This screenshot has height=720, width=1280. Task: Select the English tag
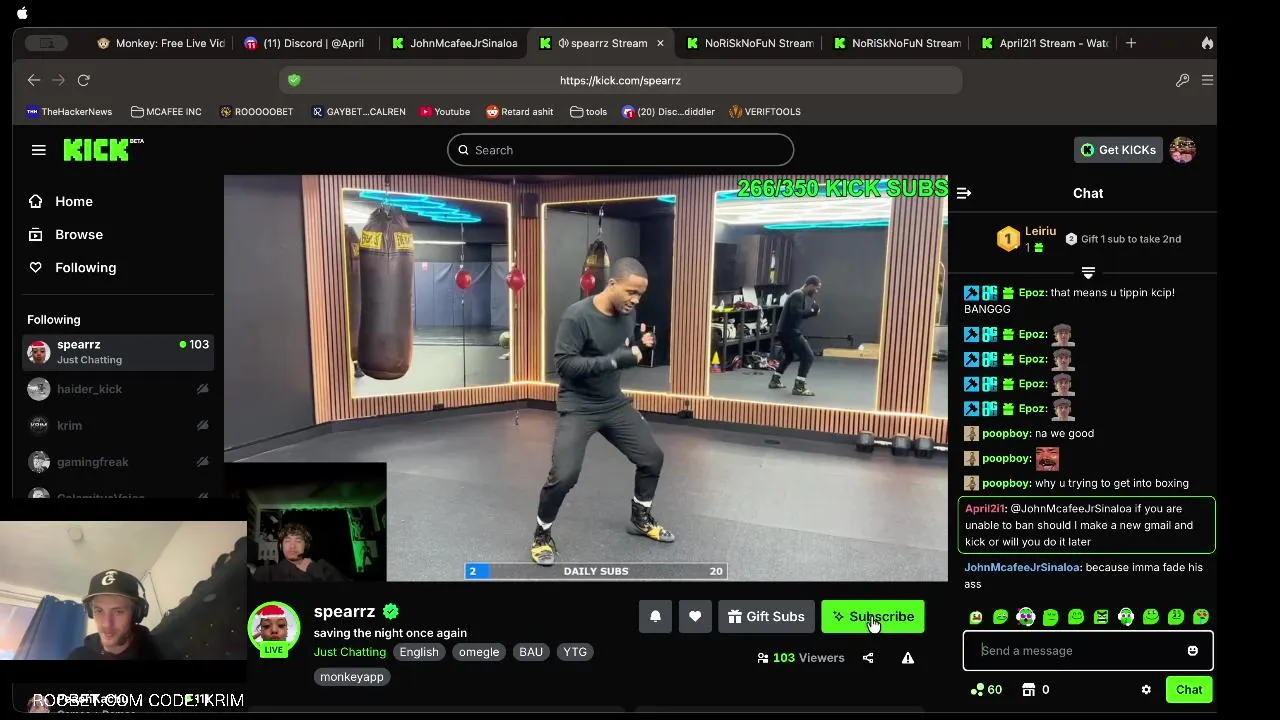point(419,652)
